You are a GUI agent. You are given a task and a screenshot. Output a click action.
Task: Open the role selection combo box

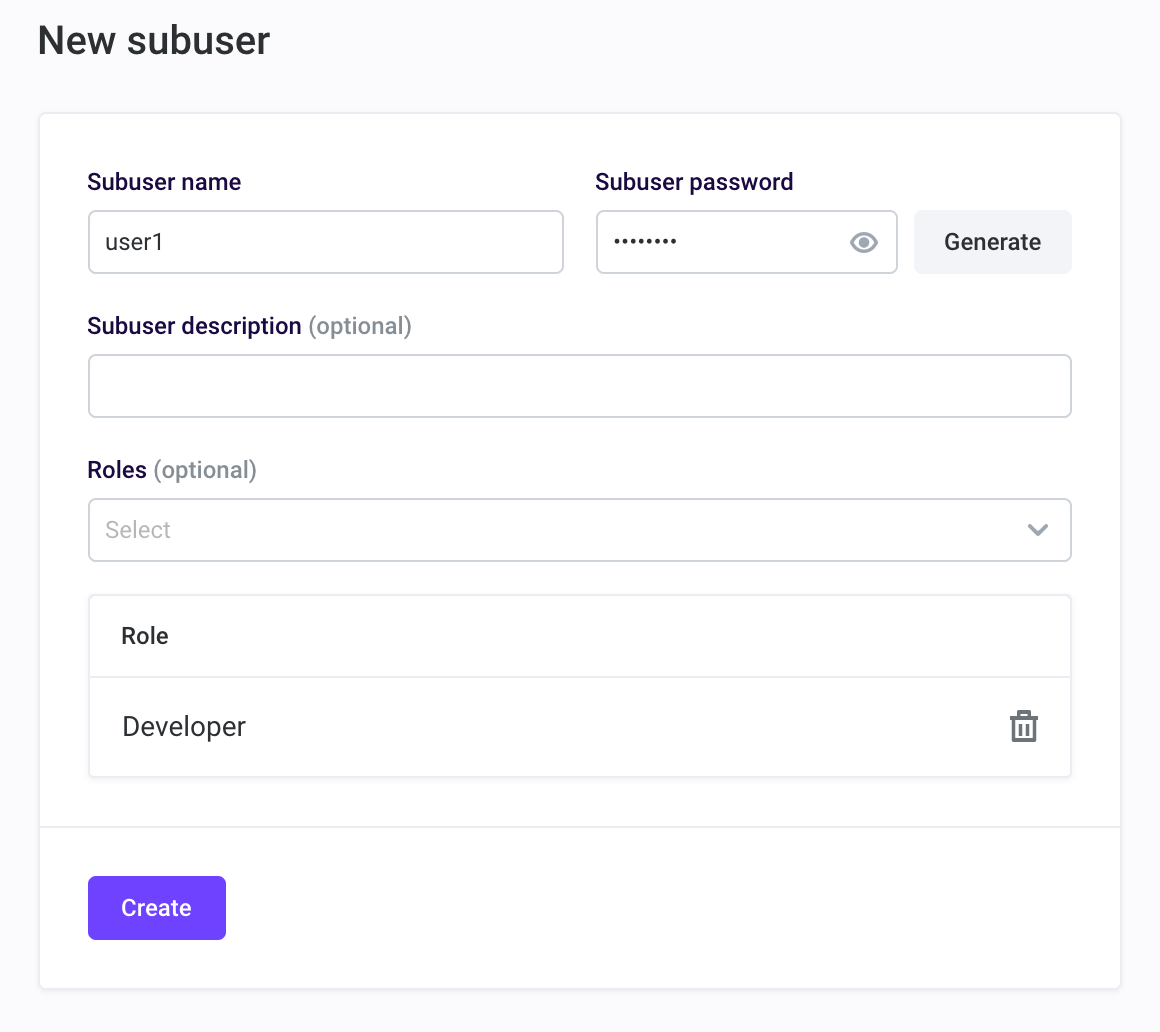pyautogui.click(x=580, y=530)
